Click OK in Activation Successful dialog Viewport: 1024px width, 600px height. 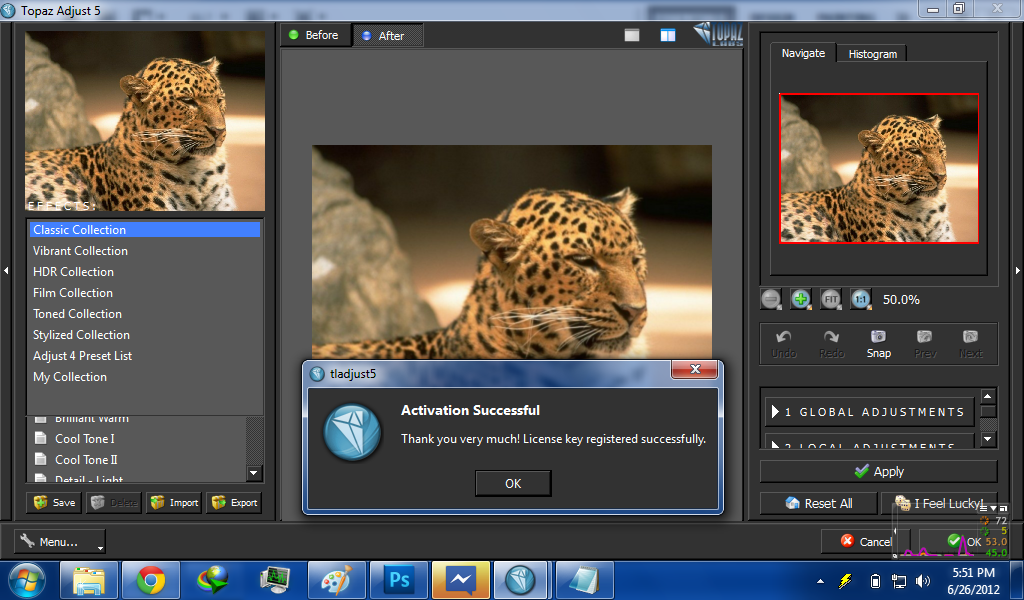coord(513,483)
